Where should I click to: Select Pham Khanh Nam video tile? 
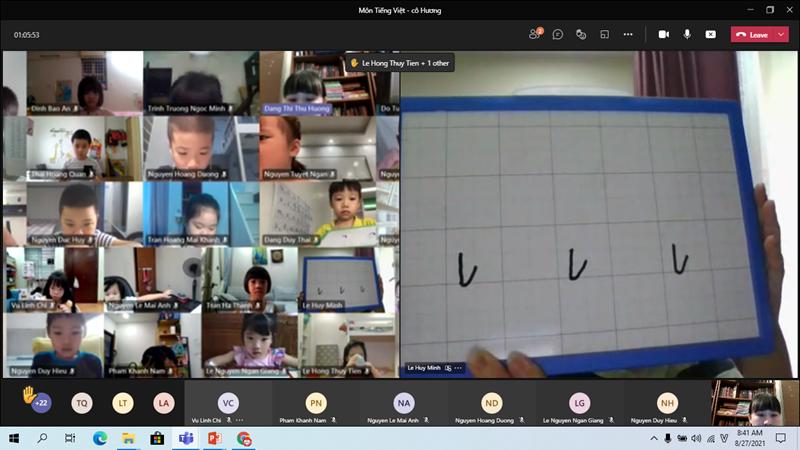tap(153, 345)
